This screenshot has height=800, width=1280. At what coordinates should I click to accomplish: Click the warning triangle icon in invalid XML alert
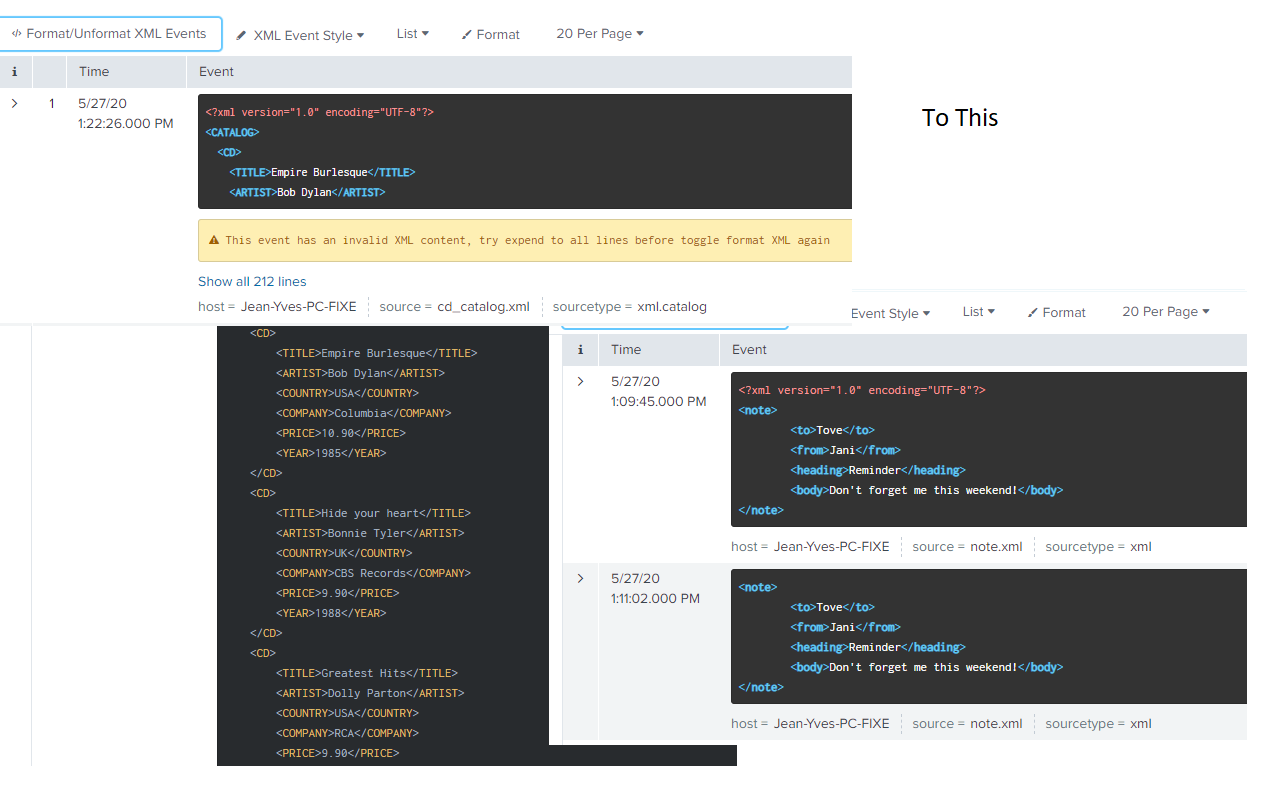[214, 240]
